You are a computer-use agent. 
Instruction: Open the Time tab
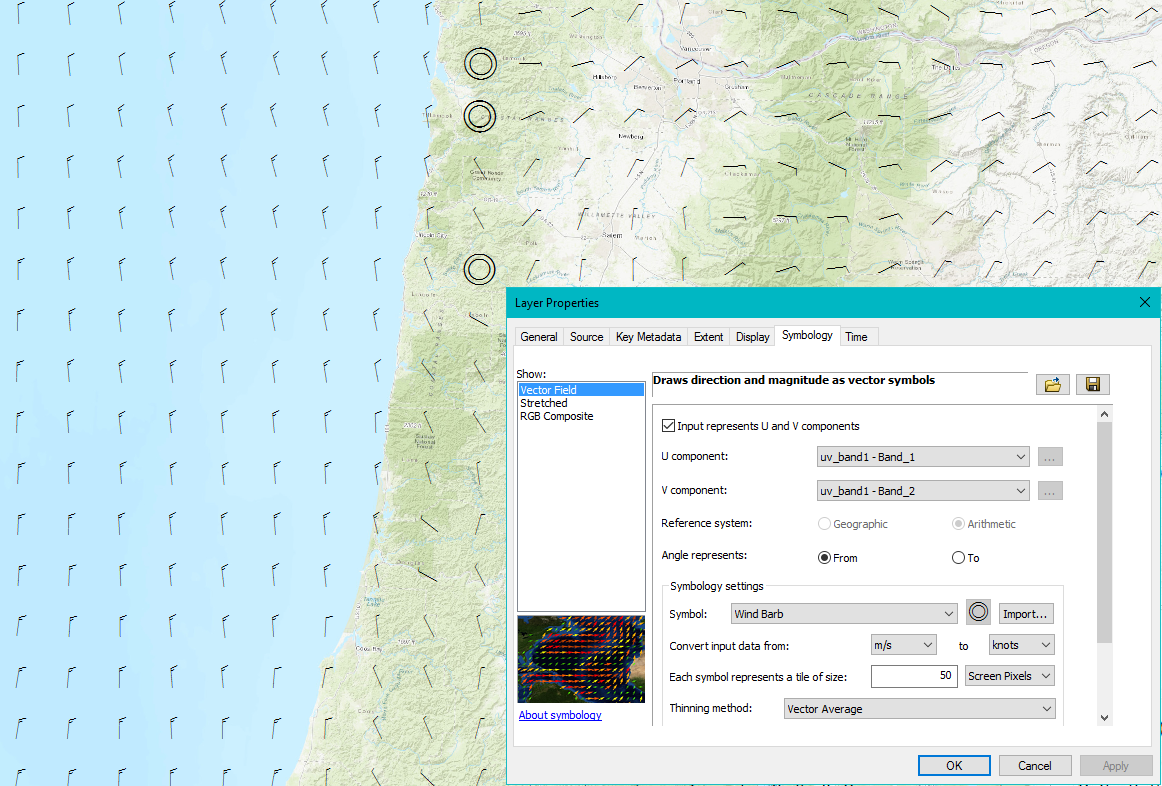click(856, 337)
